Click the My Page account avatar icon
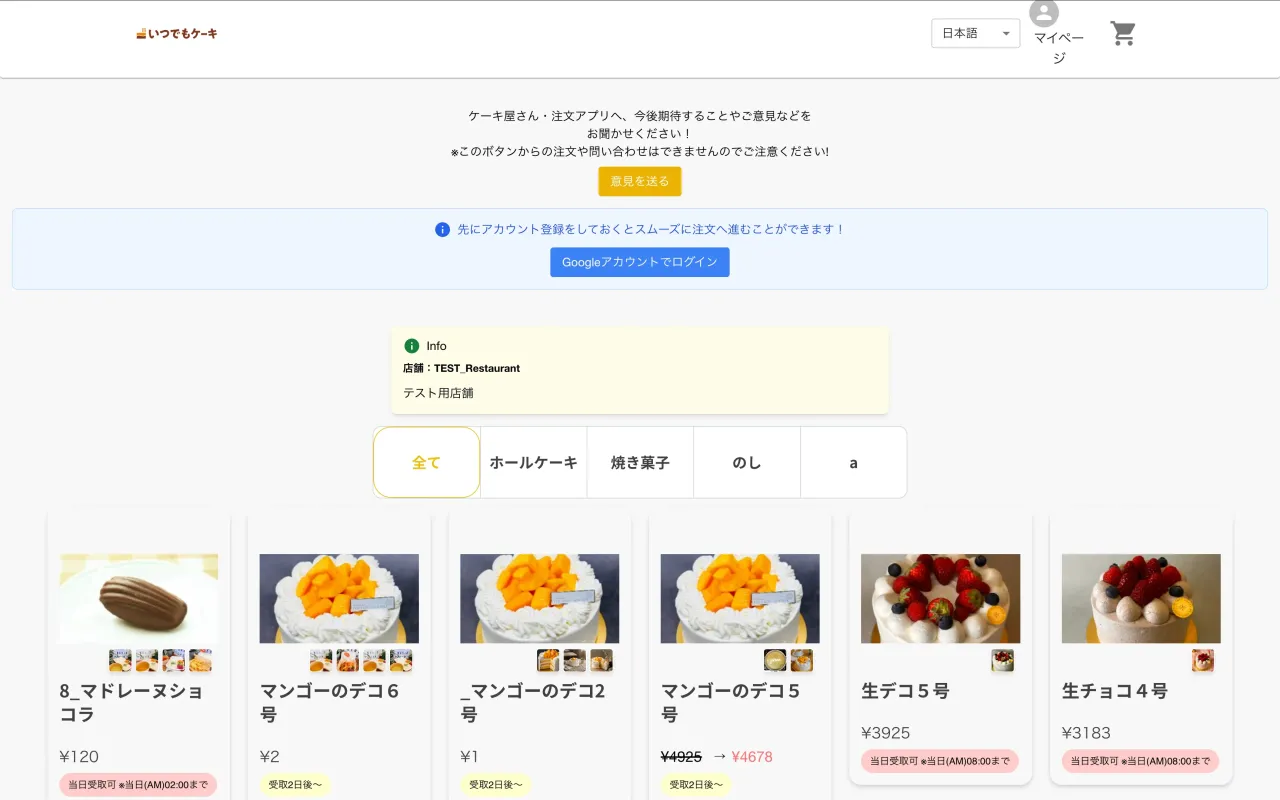Viewport: 1280px width, 800px height. coord(1044,14)
